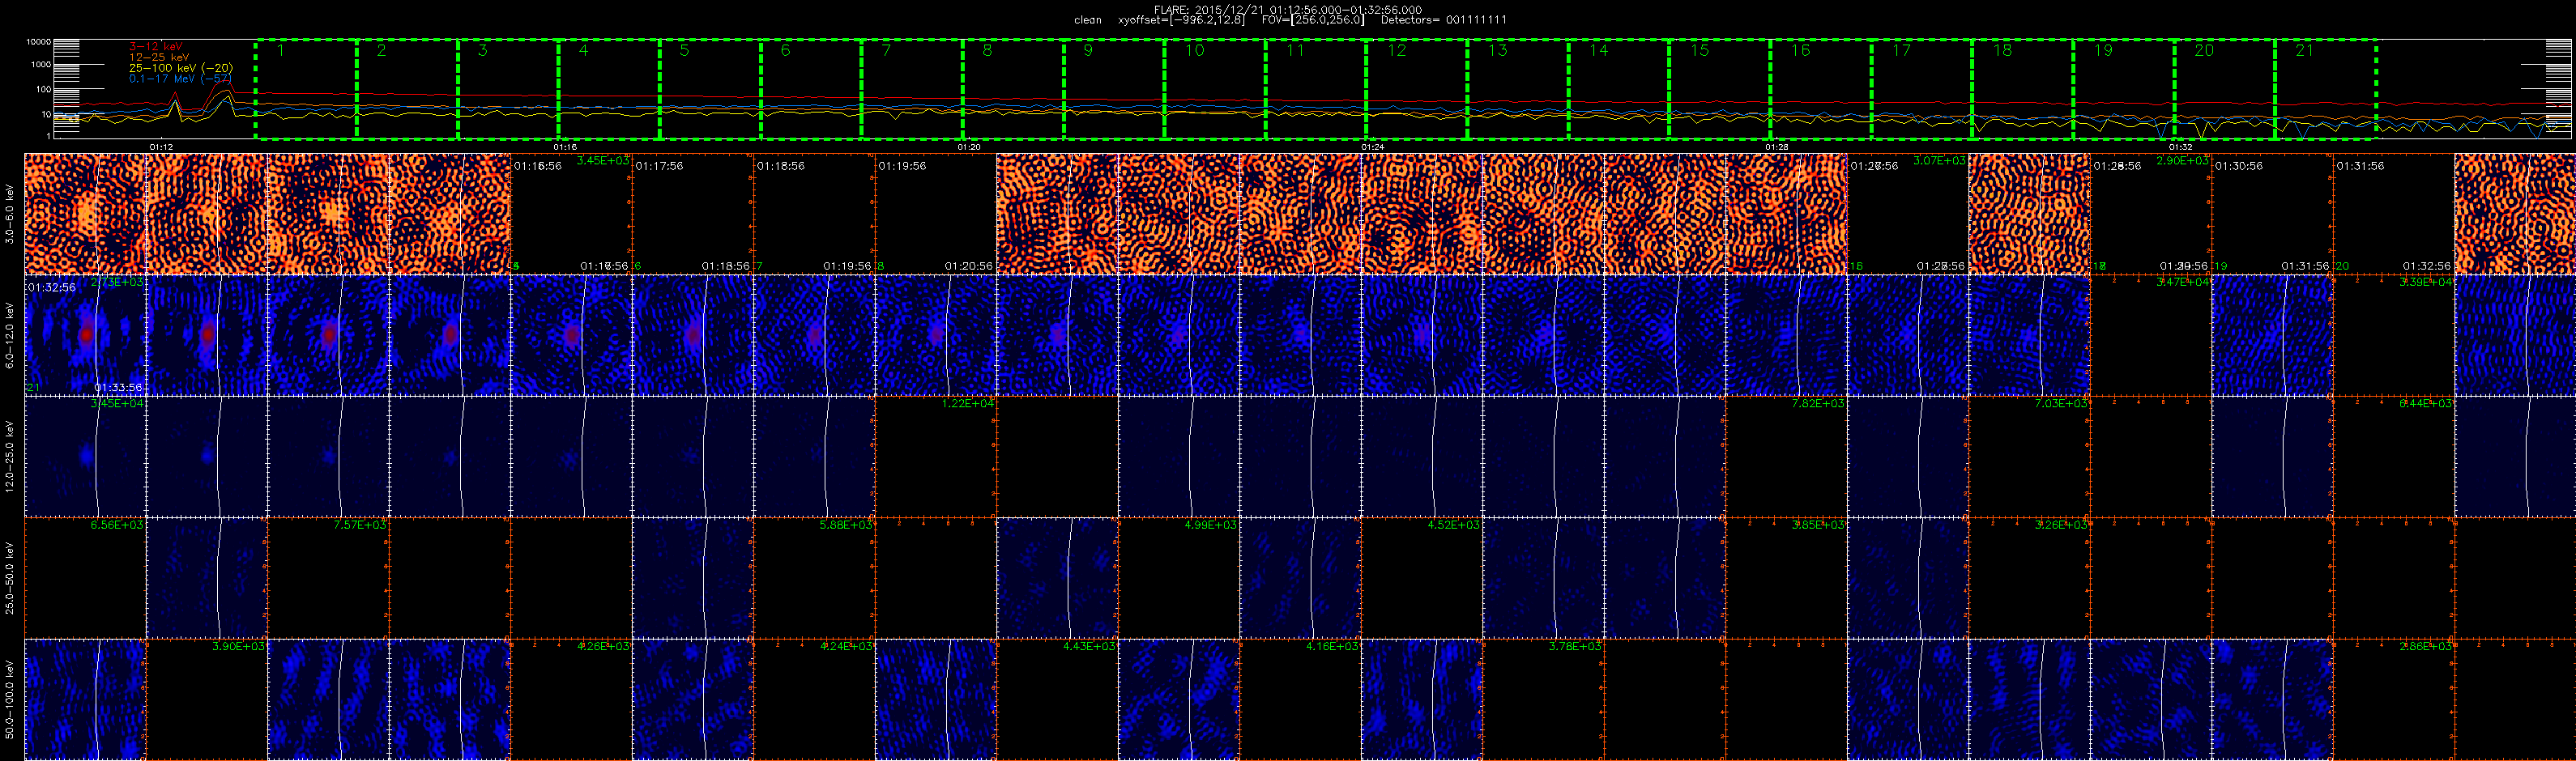Select time interval 1 on the light curve
The width and height of the screenshot is (2576, 761).
click(306, 90)
